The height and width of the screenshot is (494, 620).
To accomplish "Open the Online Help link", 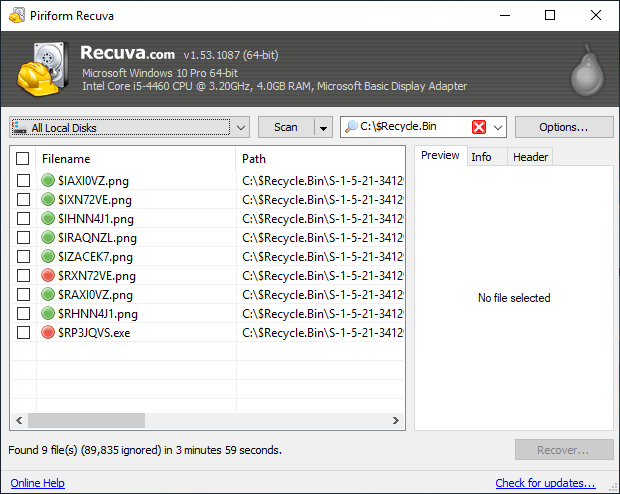I will [38, 483].
